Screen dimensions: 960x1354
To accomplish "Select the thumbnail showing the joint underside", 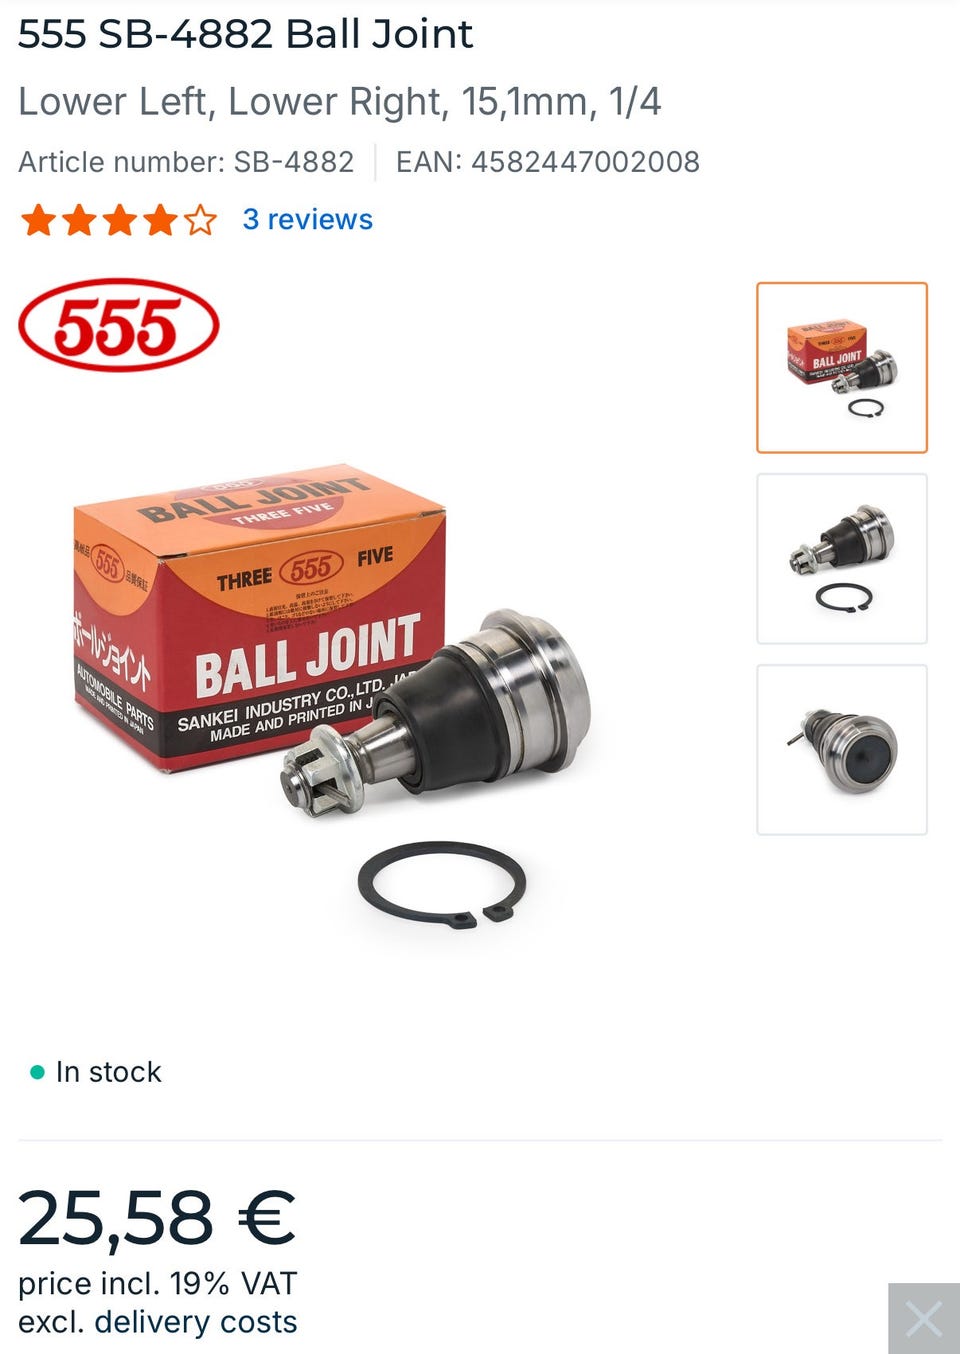I will point(842,749).
